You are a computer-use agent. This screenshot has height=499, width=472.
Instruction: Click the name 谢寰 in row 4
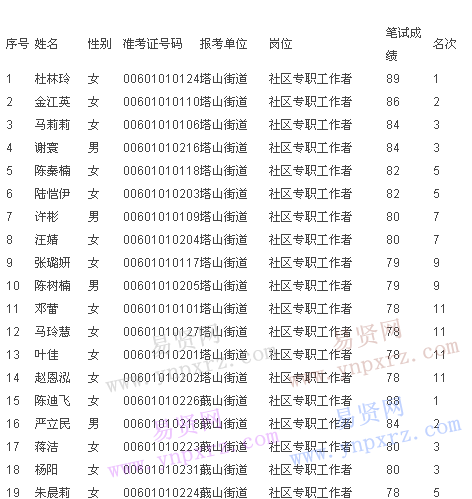tap(46, 148)
